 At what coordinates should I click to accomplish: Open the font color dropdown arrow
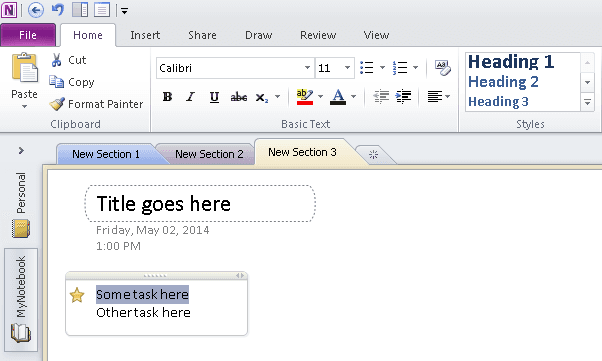[x=353, y=97]
